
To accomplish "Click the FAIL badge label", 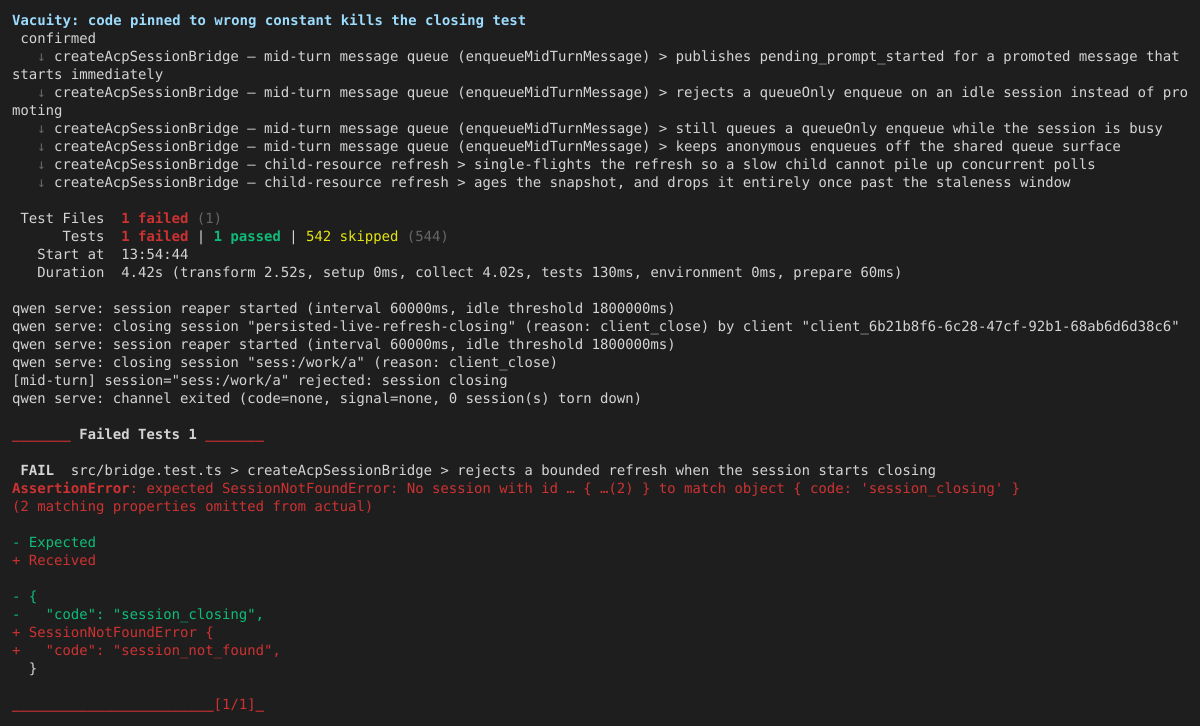I will click(x=37, y=470).
